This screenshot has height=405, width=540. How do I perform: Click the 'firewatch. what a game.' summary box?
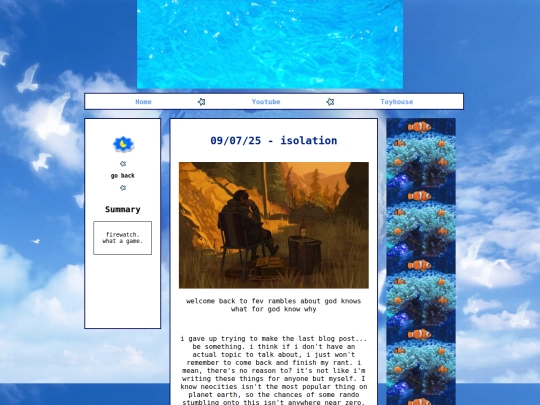point(123,238)
